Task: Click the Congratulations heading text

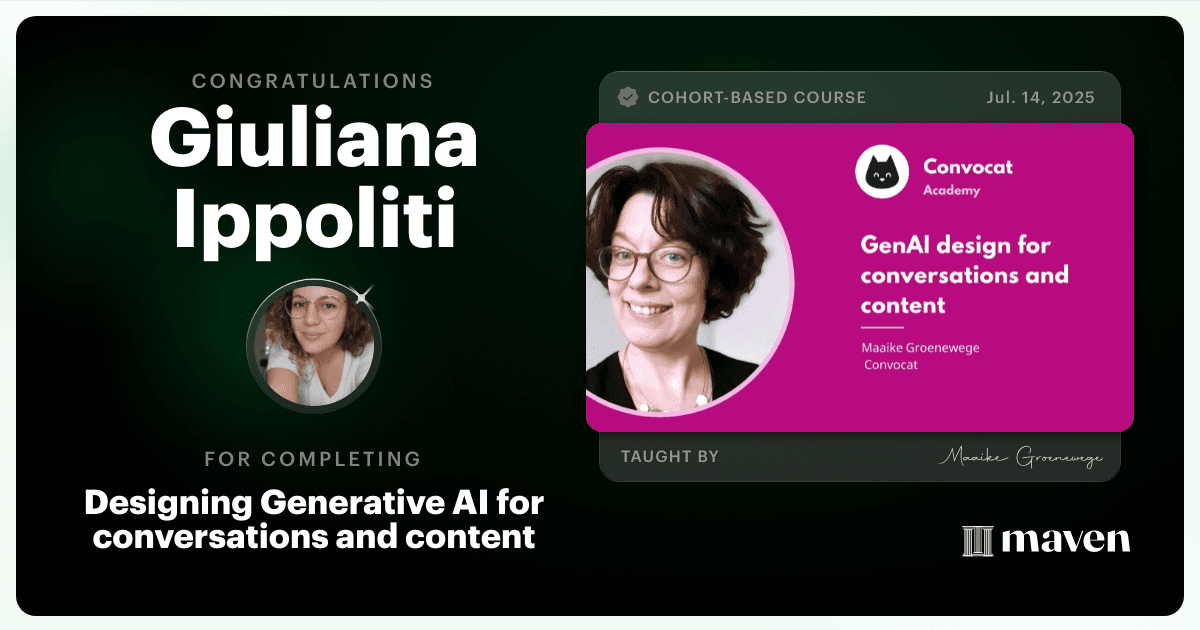Action: pyautogui.click(x=313, y=82)
